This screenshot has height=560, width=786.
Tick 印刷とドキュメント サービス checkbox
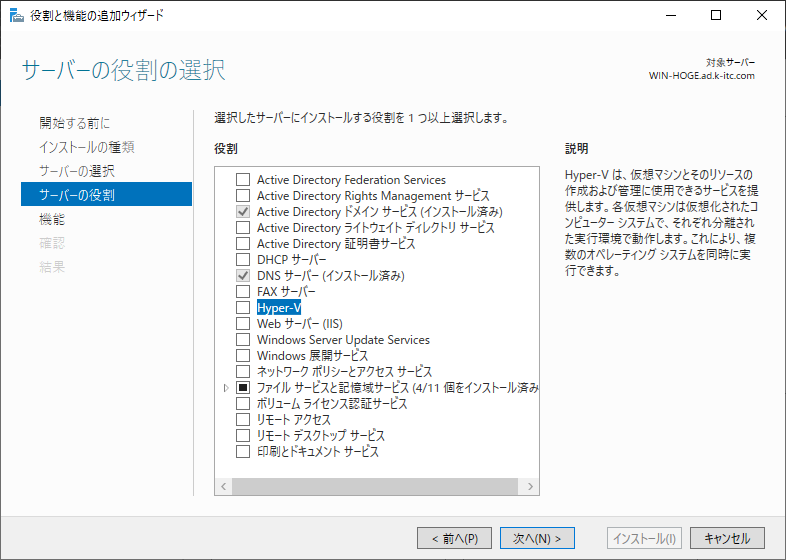pos(243,451)
